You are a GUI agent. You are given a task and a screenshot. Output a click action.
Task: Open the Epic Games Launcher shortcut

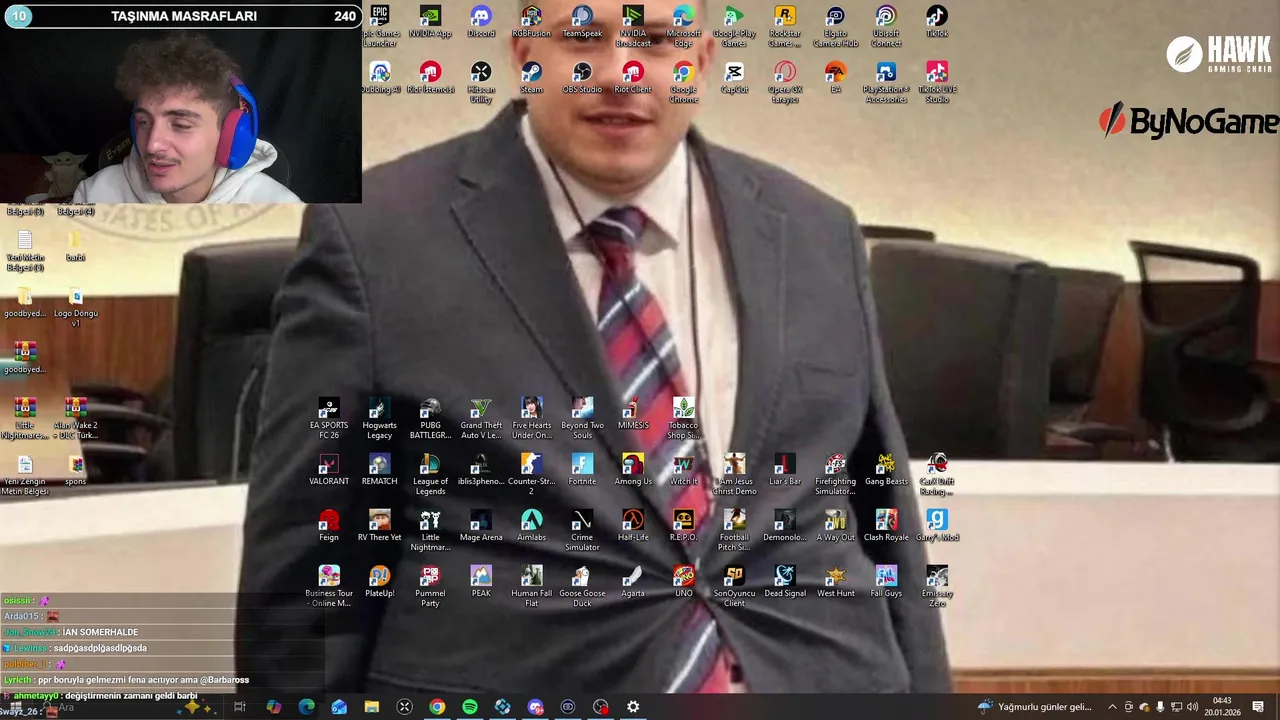pyautogui.click(x=380, y=26)
